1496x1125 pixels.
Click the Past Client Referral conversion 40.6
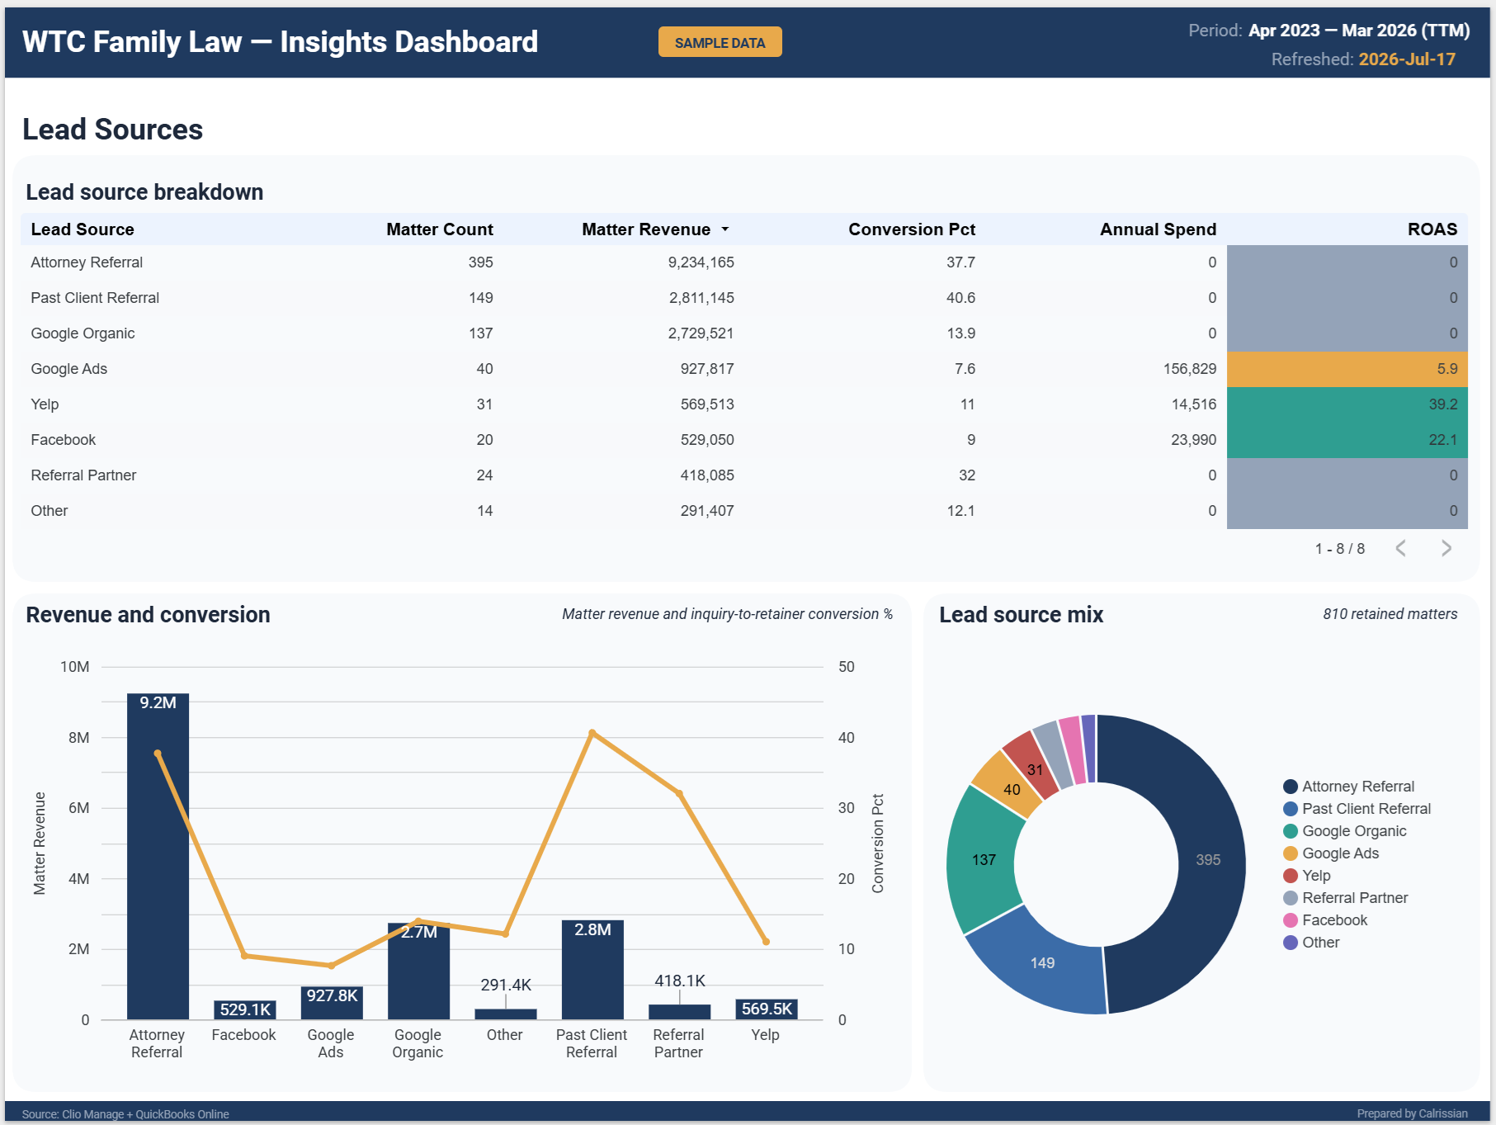(x=960, y=298)
